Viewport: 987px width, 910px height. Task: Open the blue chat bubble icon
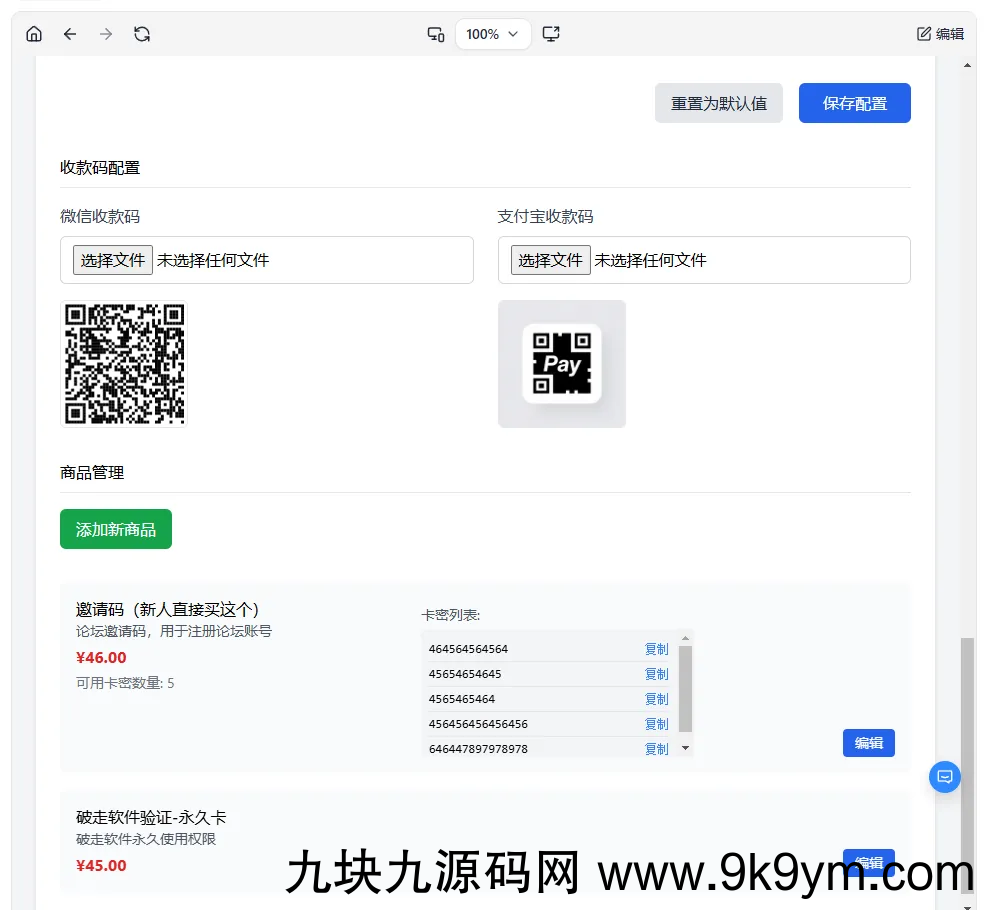coord(945,777)
